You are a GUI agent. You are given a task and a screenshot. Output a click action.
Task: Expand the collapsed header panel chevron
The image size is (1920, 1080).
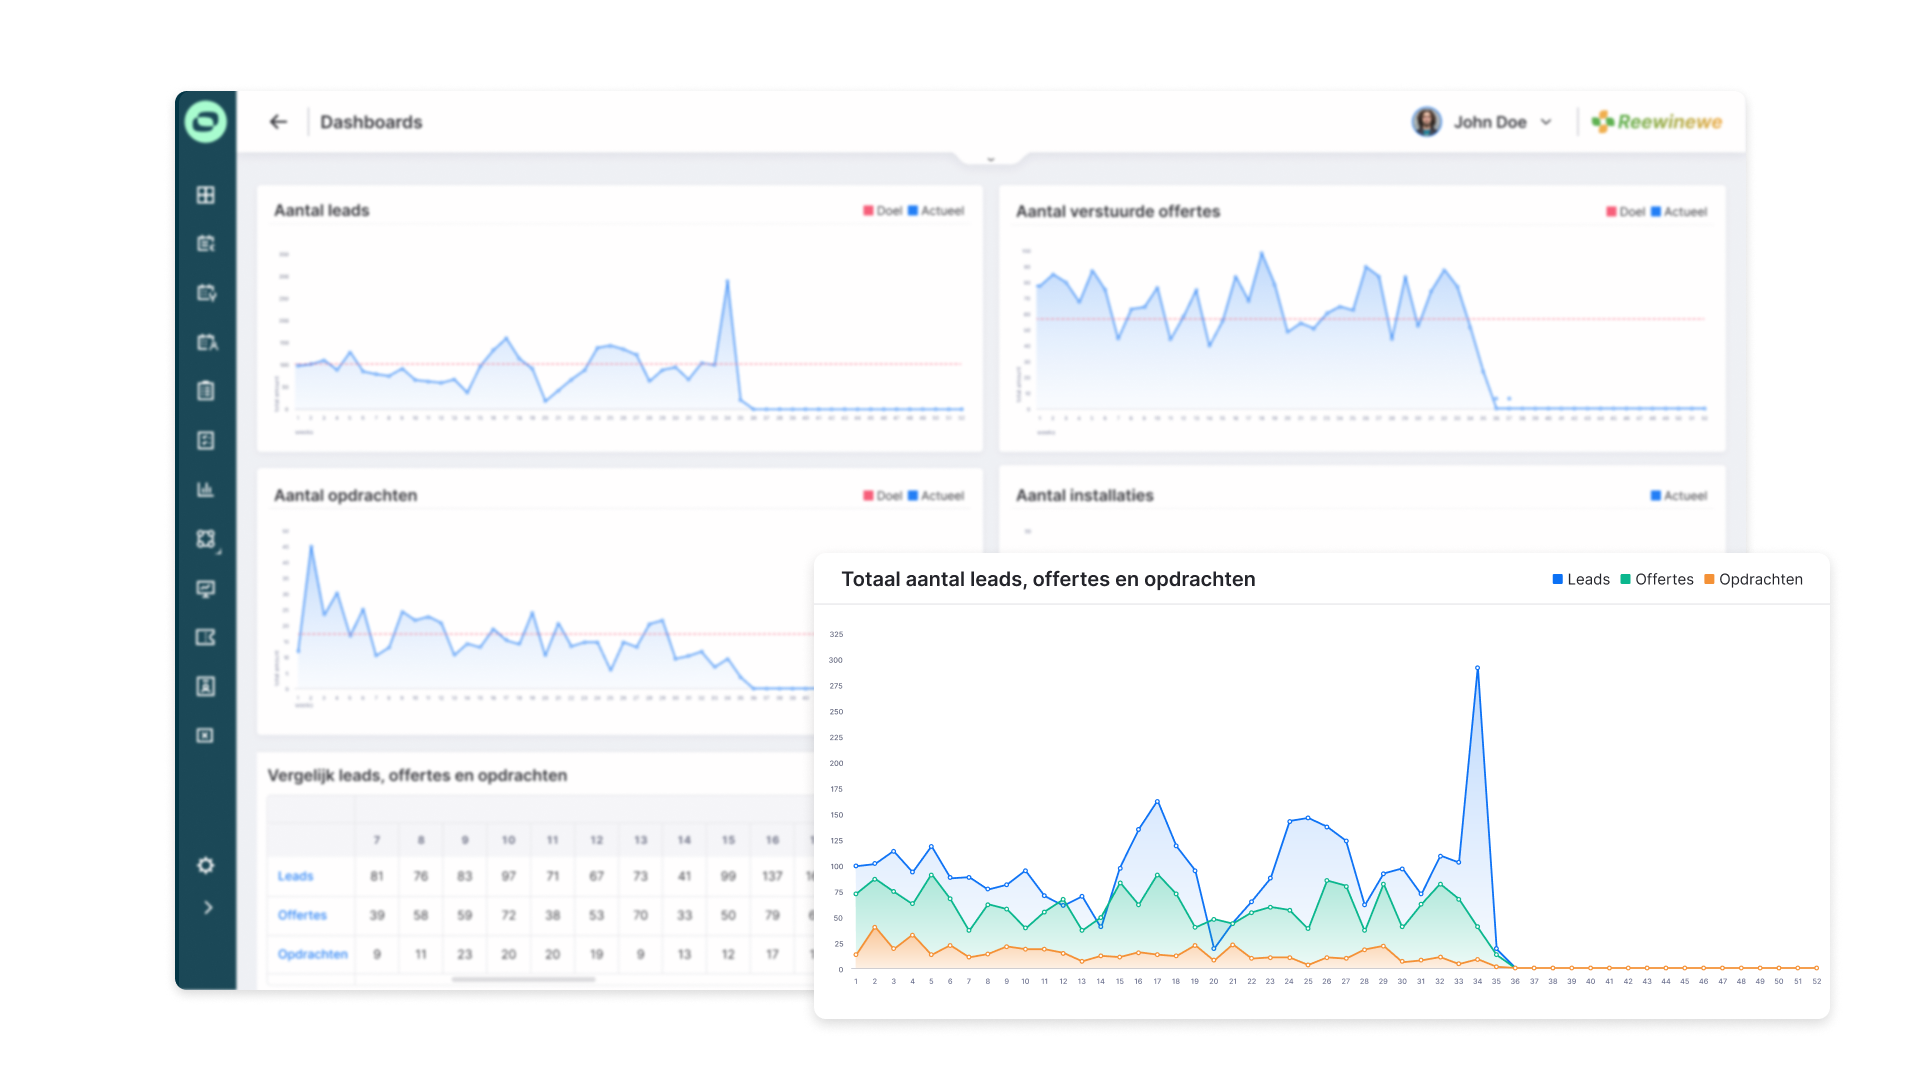tap(990, 159)
